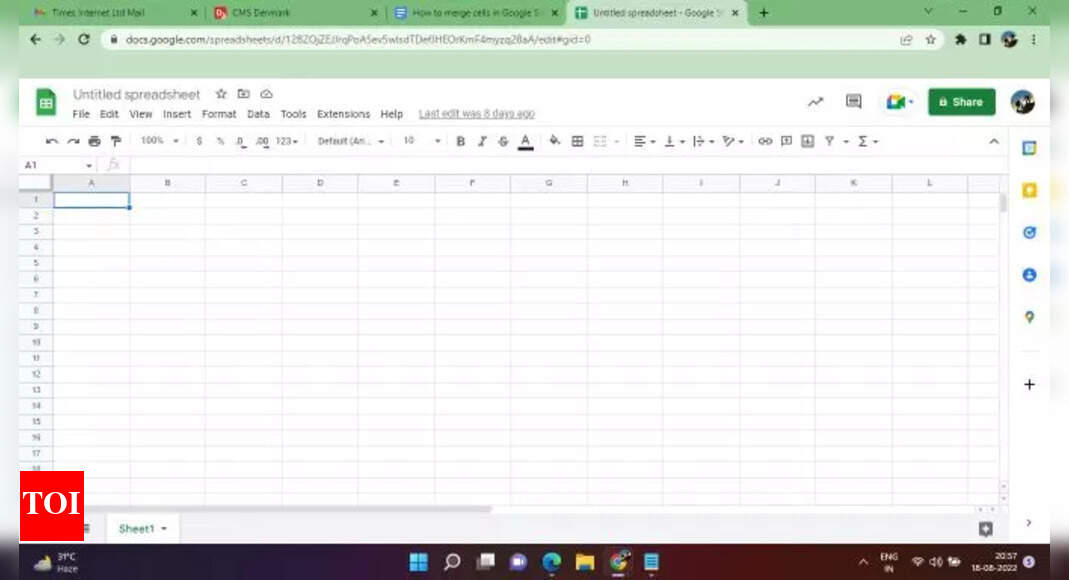
Task: Click the Last edit was 8 days ago link
Action: pyautogui.click(x=478, y=114)
